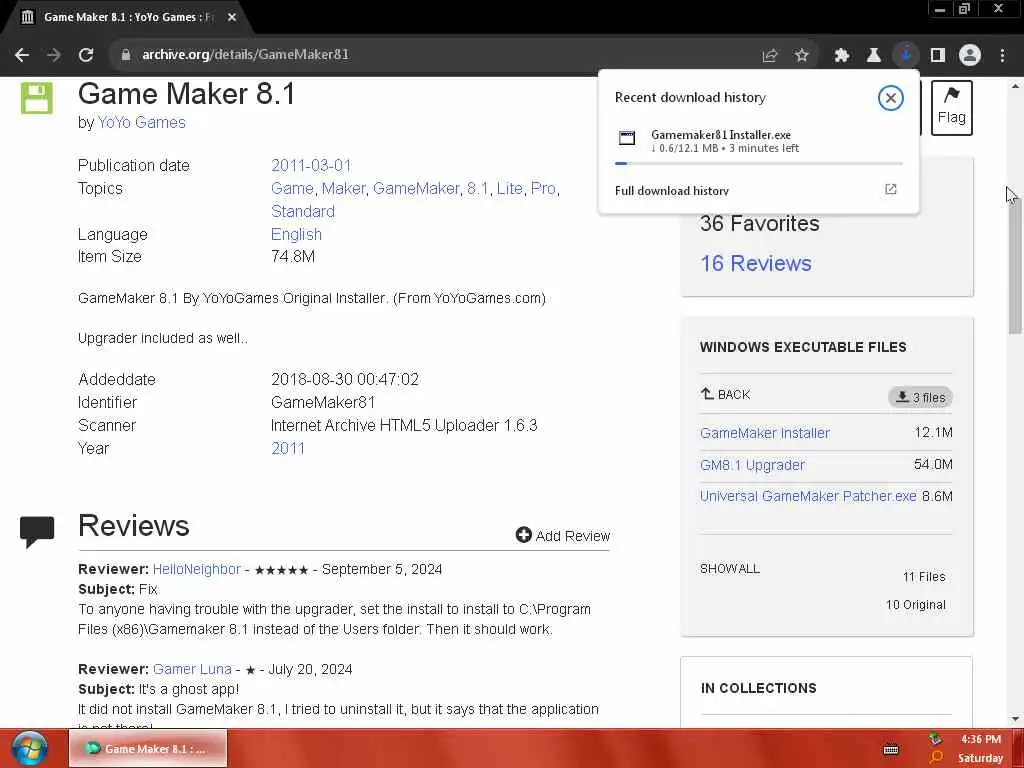Reload the archive.org page
Screen dimensions: 1024x768
coord(86,55)
